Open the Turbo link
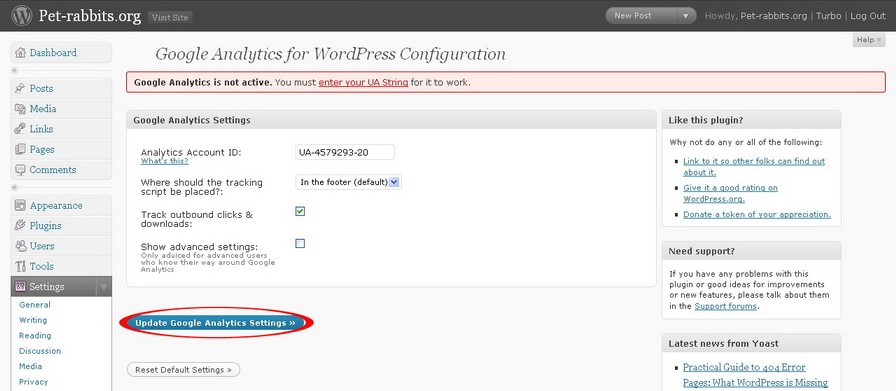Image resolution: width=896 pixels, height=391 pixels. coord(828,16)
